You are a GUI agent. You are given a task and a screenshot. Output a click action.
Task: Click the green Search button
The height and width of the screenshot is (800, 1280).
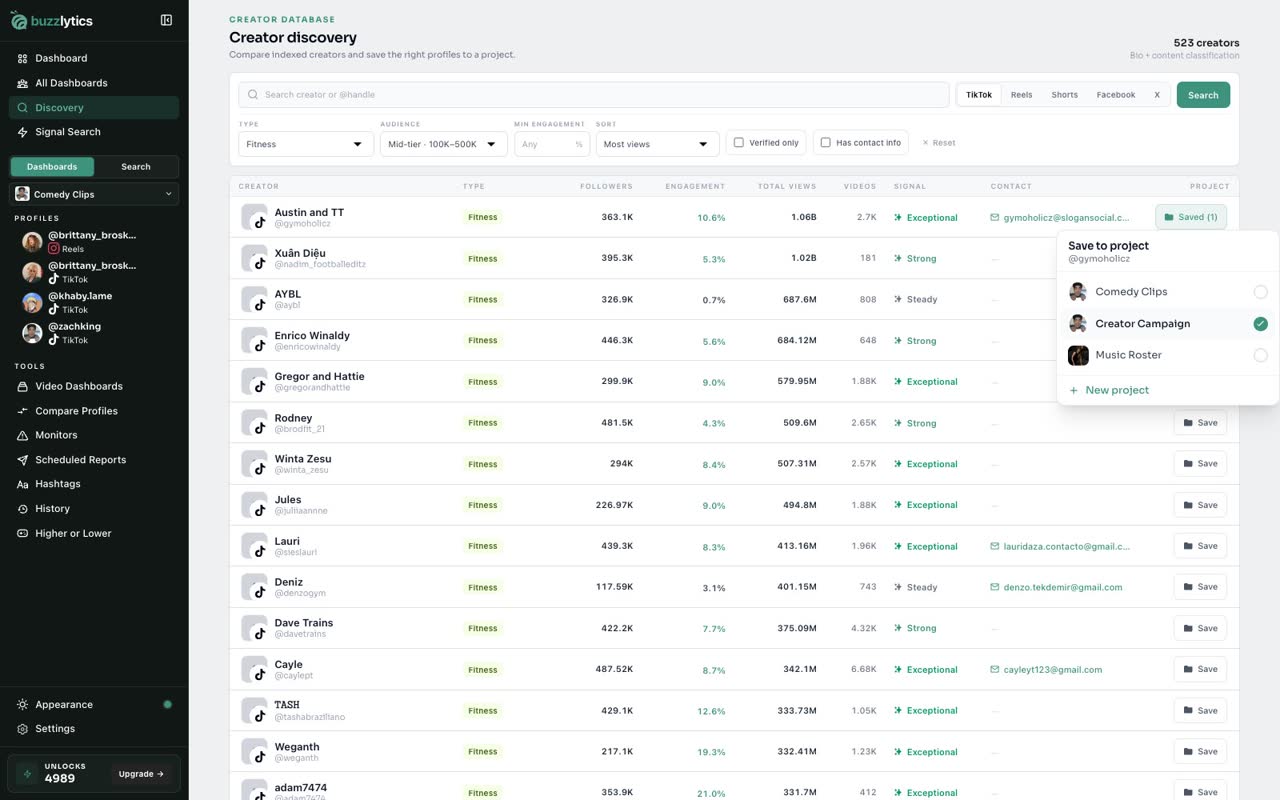[x=1203, y=95]
